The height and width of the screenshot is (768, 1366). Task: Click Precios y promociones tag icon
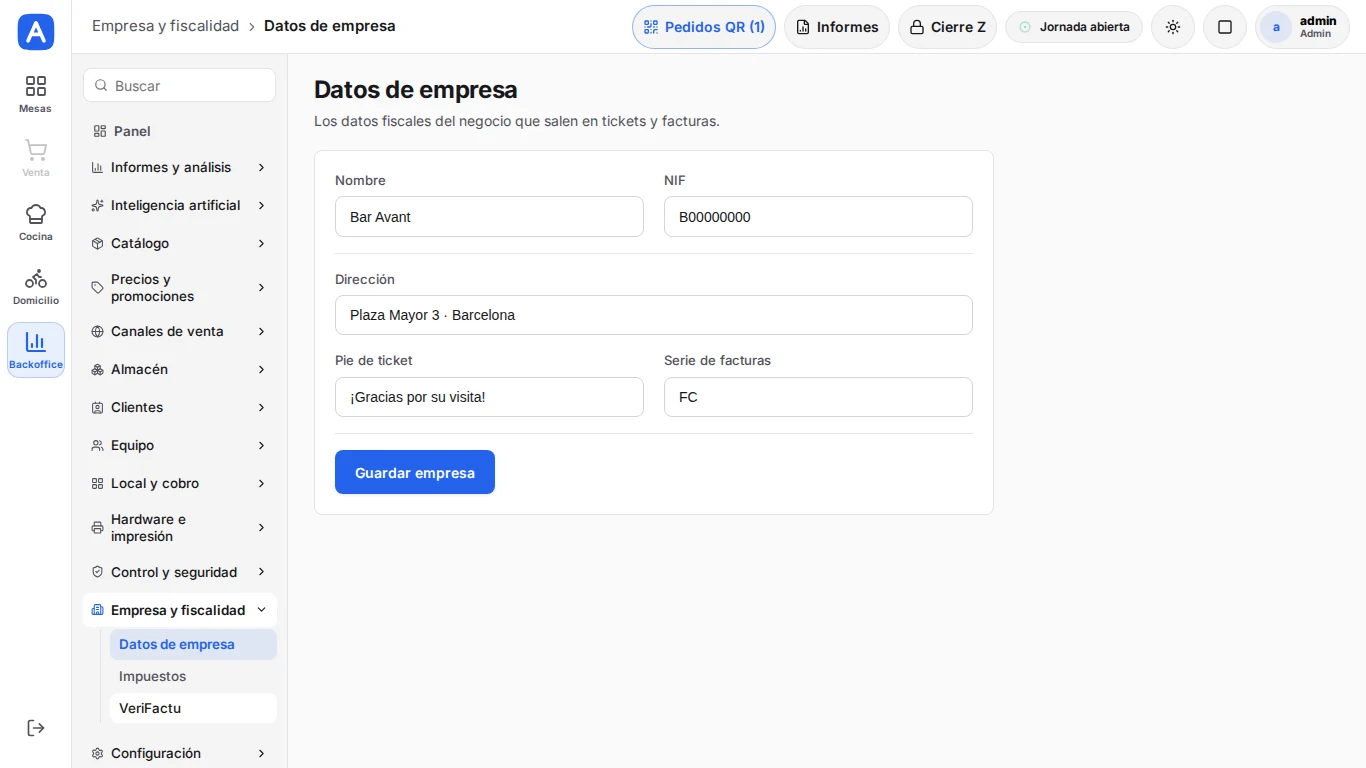pyautogui.click(x=97, y=288)
